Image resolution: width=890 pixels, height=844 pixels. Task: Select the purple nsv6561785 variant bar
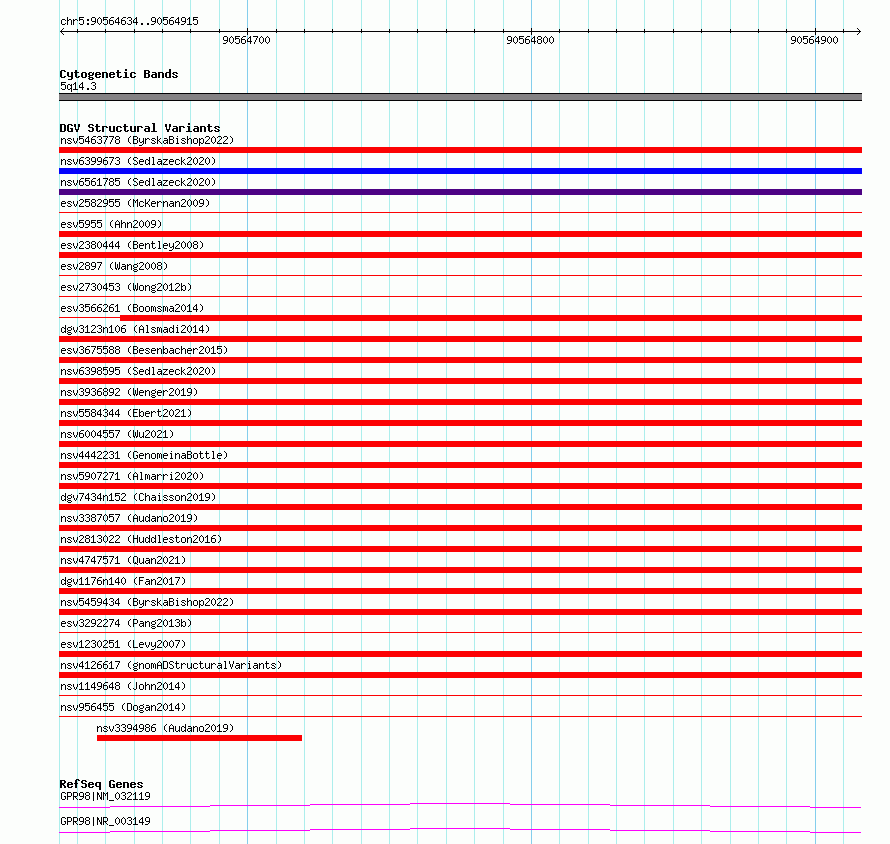(x=460, y=192)
